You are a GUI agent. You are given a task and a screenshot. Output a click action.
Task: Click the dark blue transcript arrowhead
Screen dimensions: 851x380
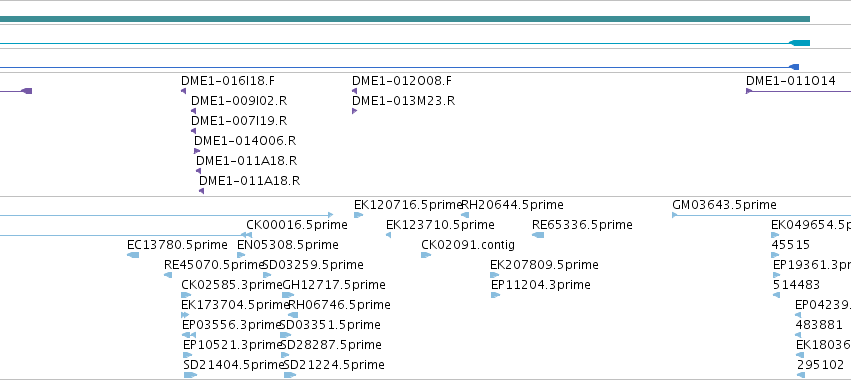pos(793,67)
